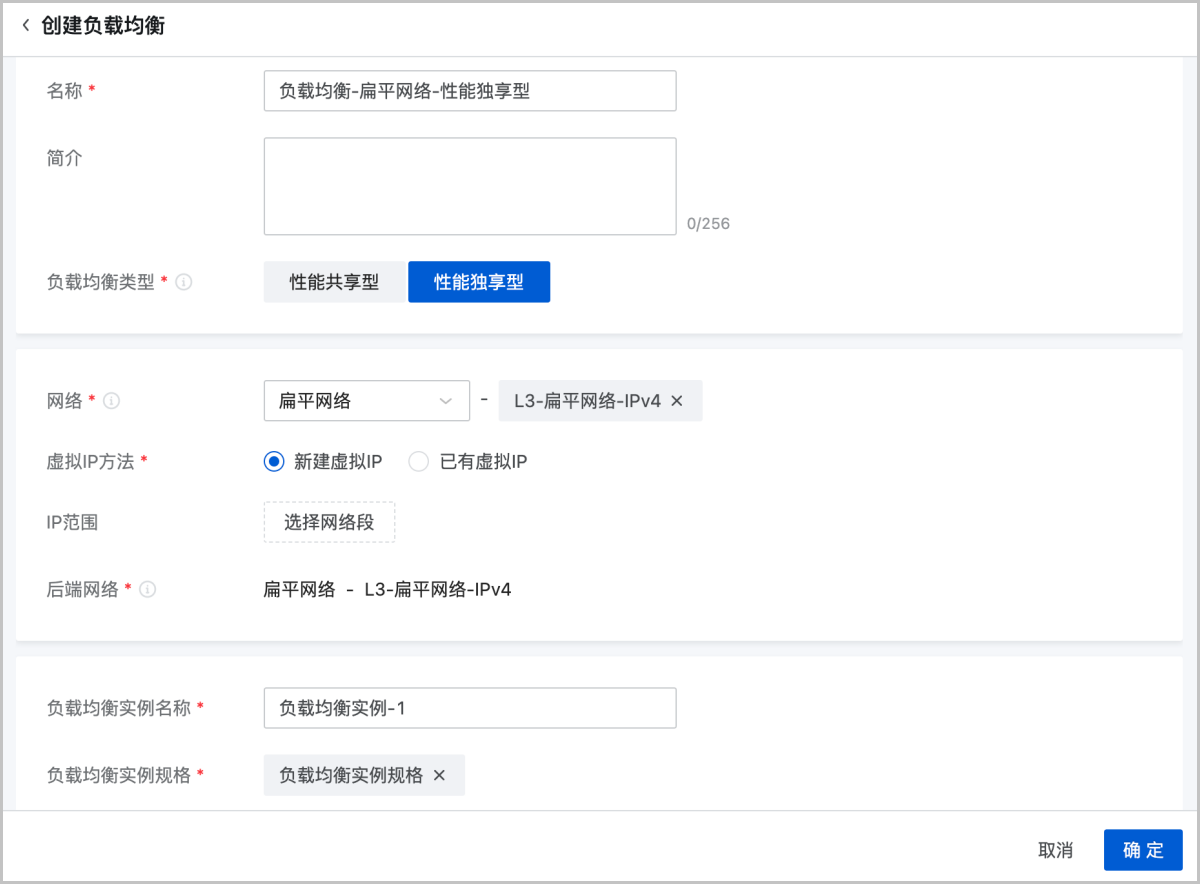Remove the 负载均衡实例规格 tag
The width and height of the screenshot is (1200, 884).
coord(439,775)
